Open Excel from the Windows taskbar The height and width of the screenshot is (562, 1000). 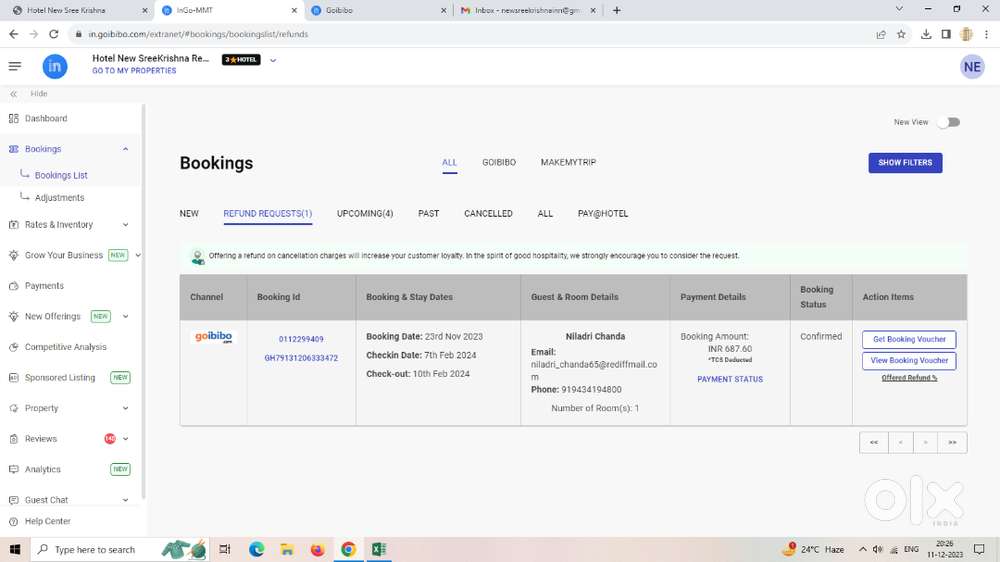click(379, 549)
